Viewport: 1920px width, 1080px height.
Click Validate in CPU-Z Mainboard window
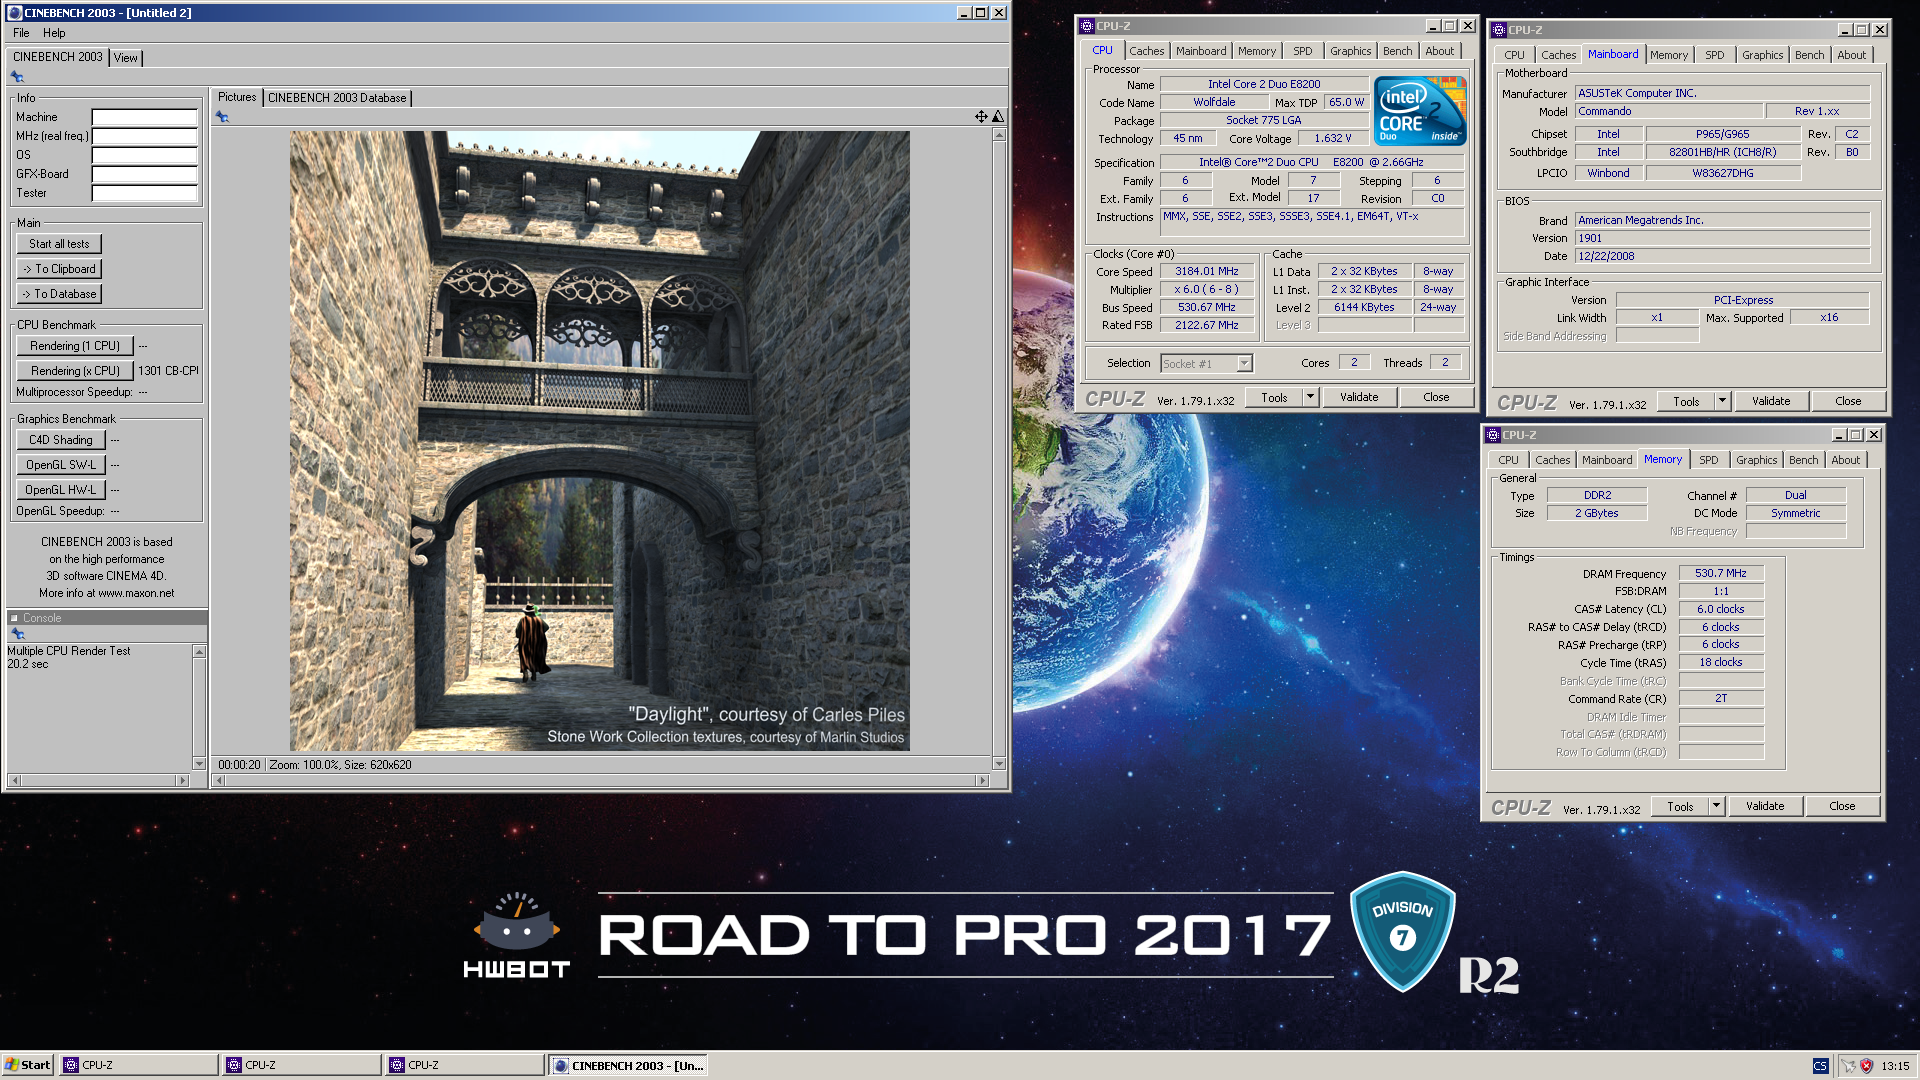tap(1771, 401)
